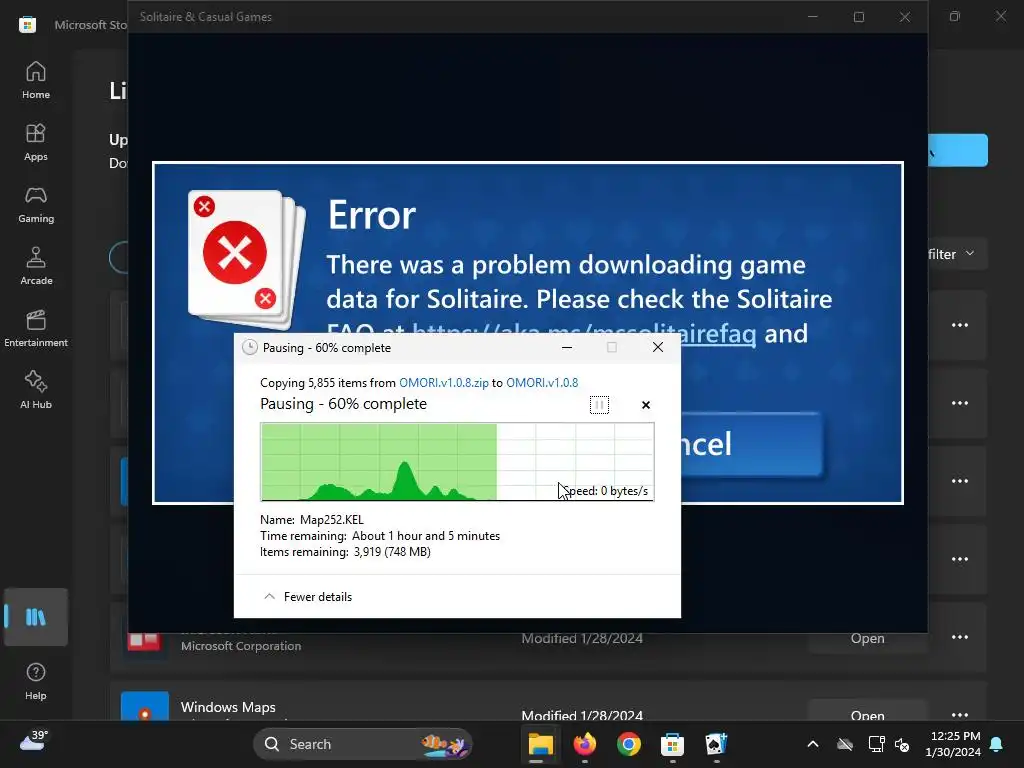Open network display tray icon
Viewport: 1024px width, 768px height.
coord(876,744)
